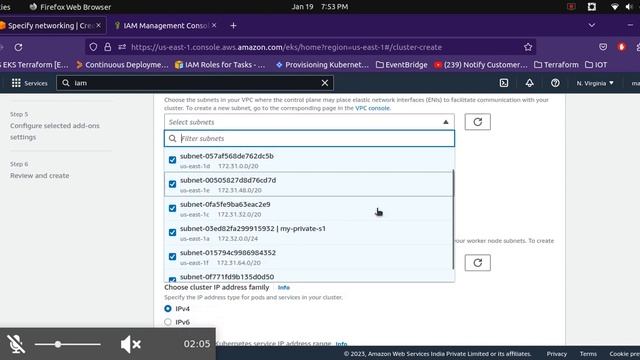The height and width of the screenshot is (360, 640).
Task: Switch to Specify networking tab
Action: [x=51, y=26]
